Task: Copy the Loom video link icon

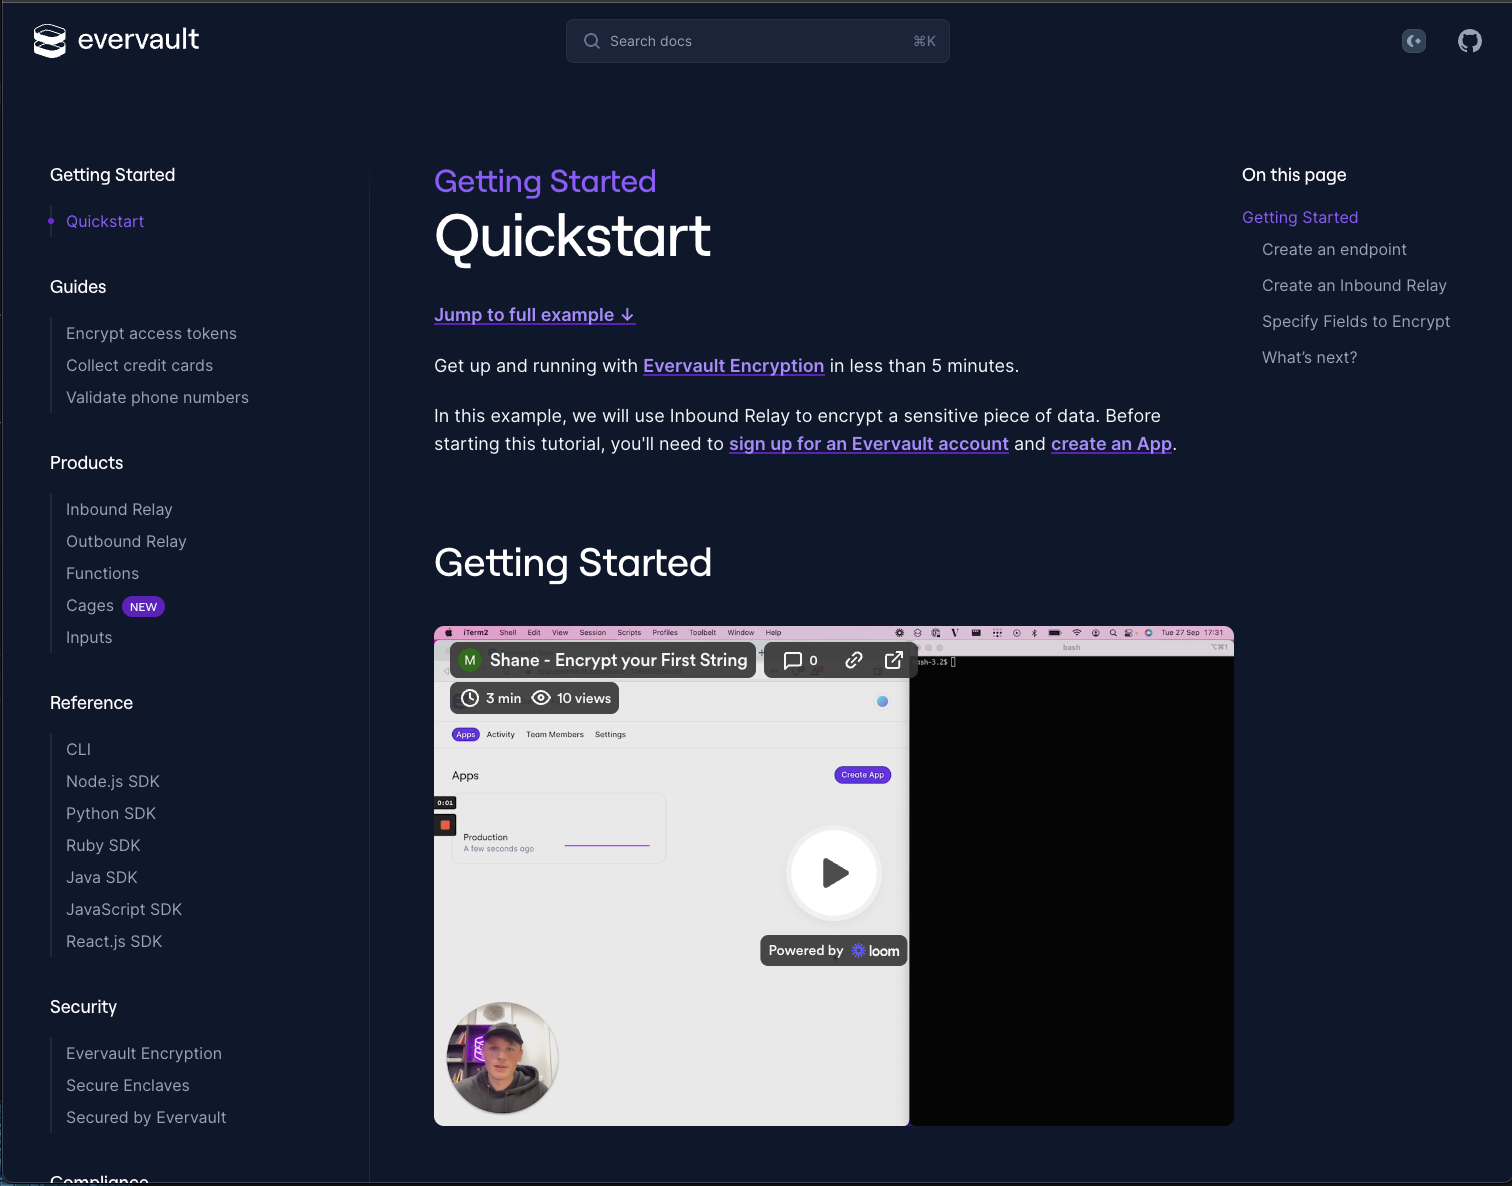Action: [x=853, y=660]
